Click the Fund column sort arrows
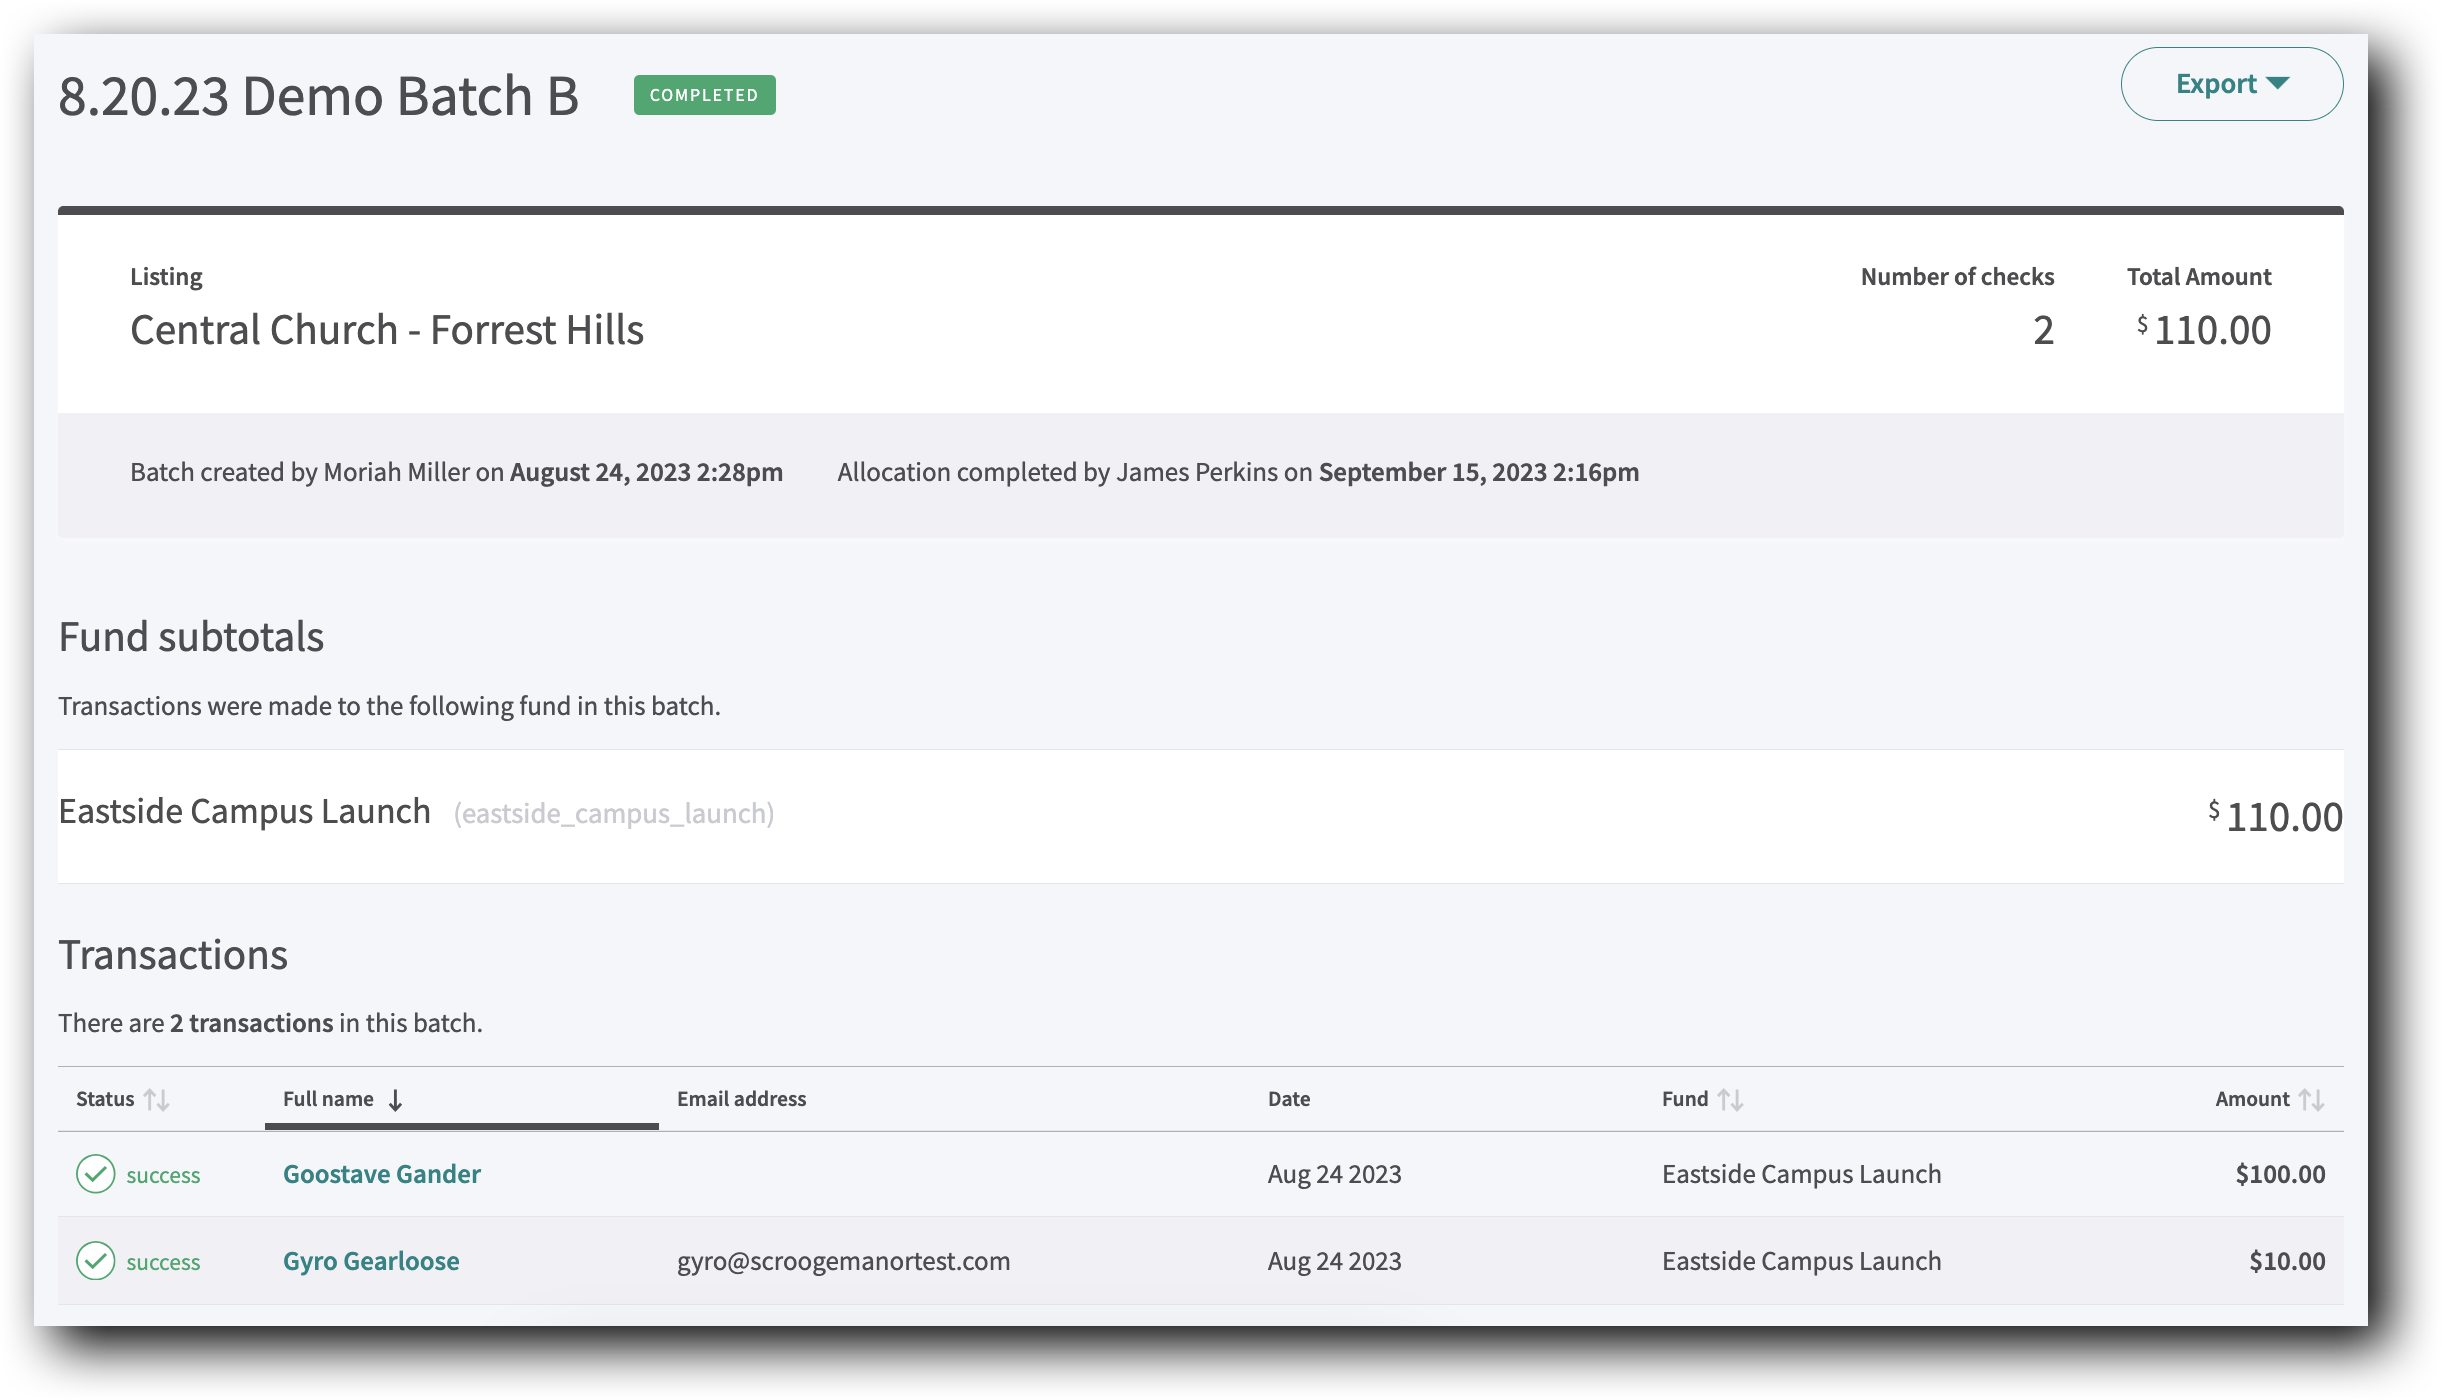Image resolution: width=2442 pixels, height=1400 pixels. (1731, 1098)
